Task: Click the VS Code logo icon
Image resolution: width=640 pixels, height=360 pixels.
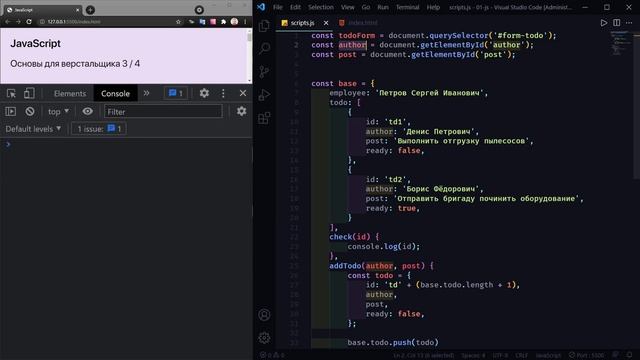Action: click(x=261, y=7)
